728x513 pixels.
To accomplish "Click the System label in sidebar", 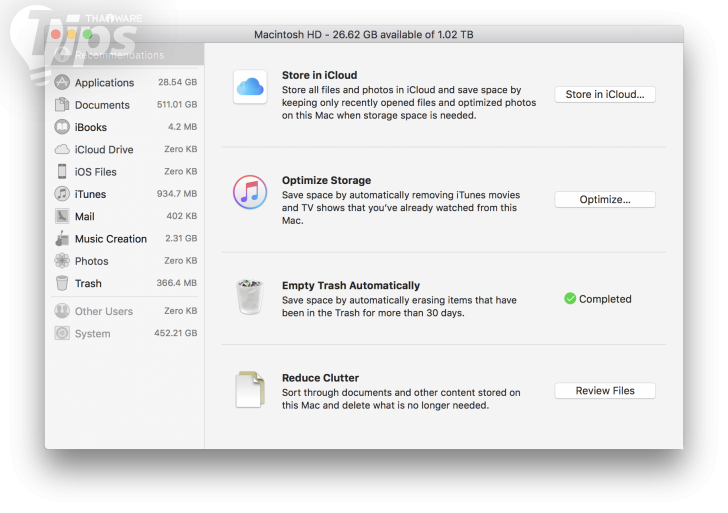I will [x=93, y=333].
